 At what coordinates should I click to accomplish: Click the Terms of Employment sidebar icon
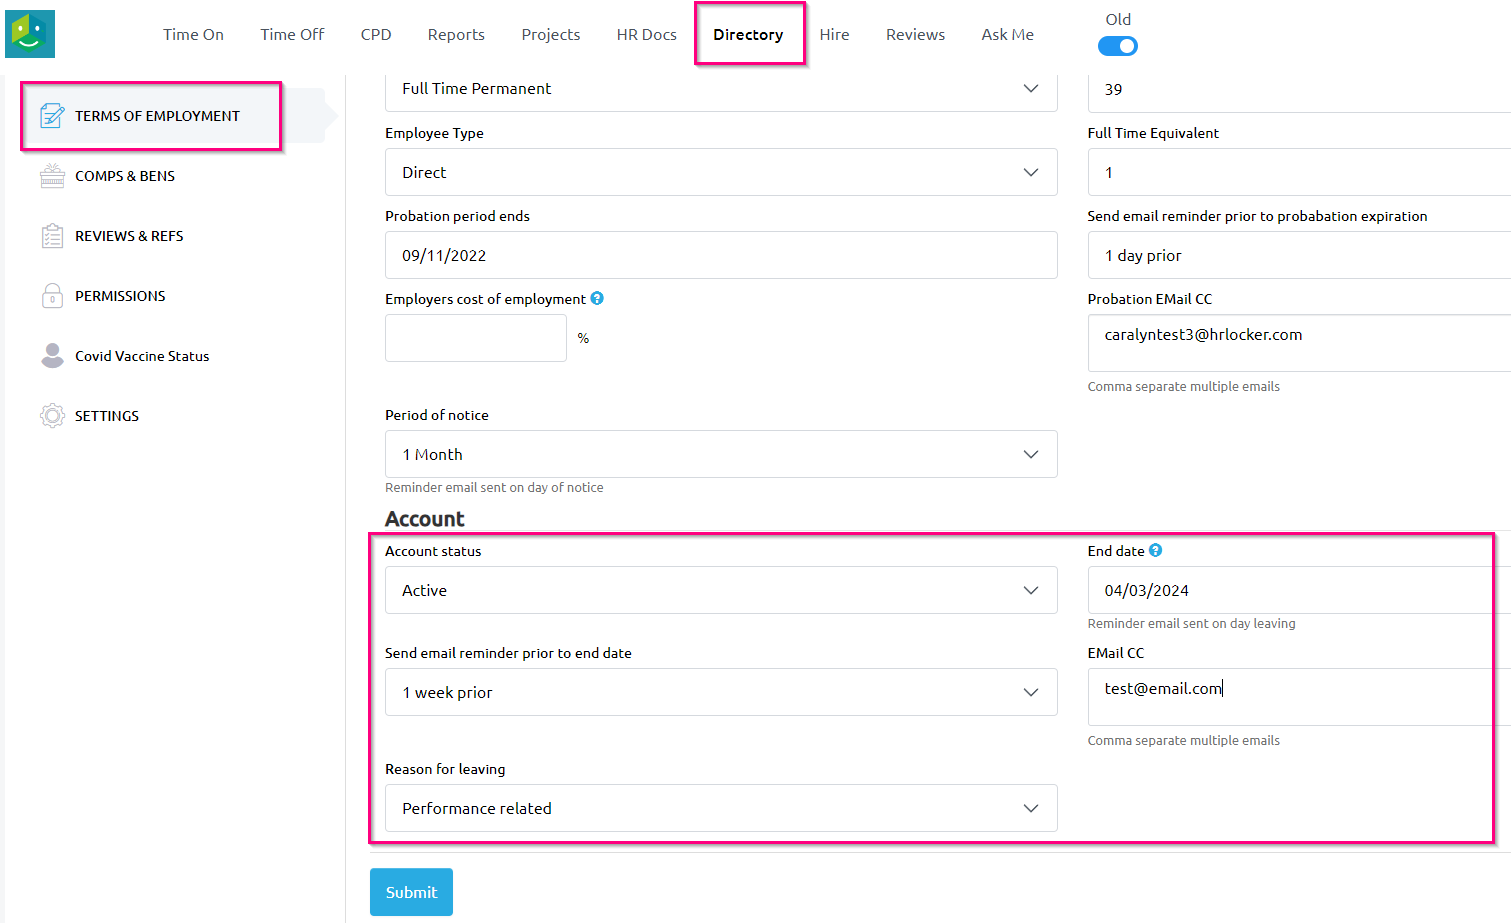coord(52,116)
